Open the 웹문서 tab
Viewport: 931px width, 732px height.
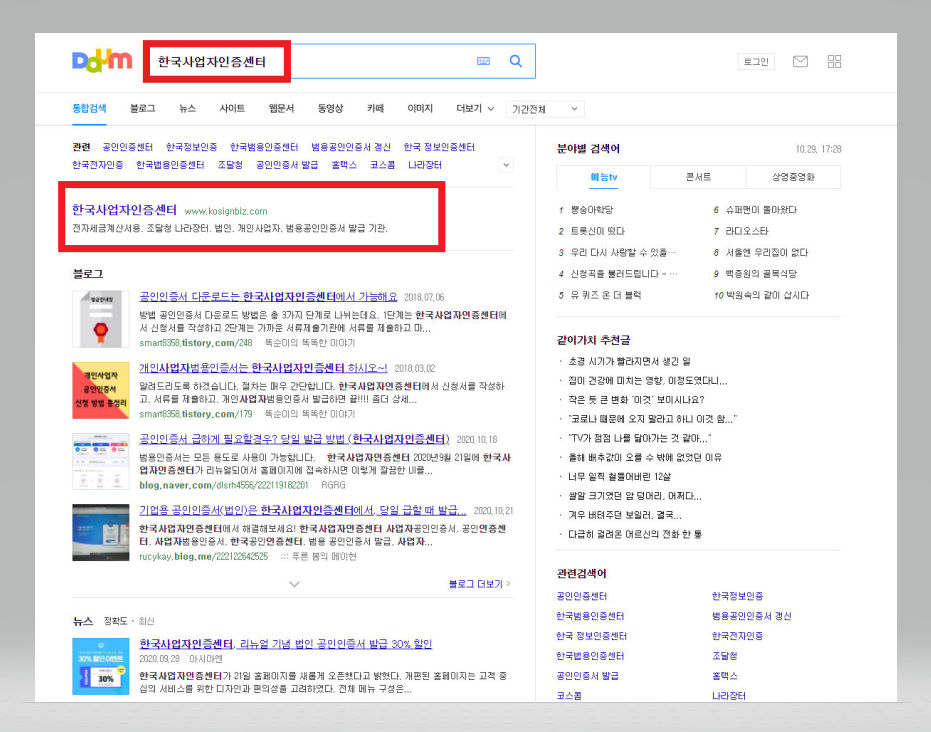pos(281,109)
